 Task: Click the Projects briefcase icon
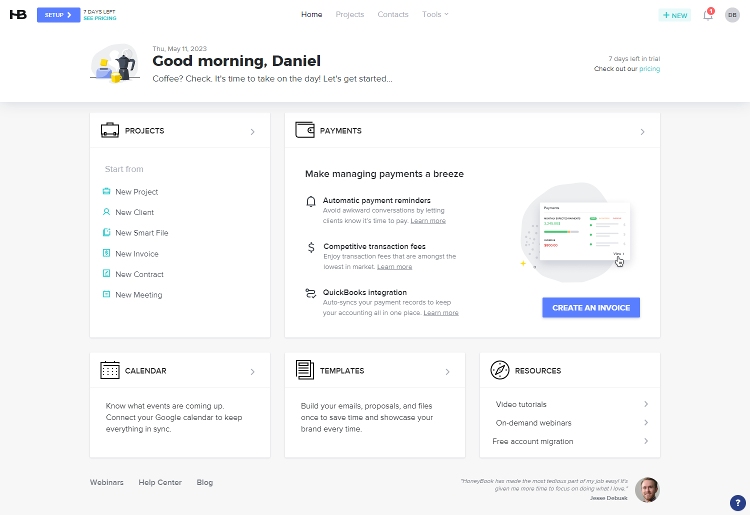pos(110,131)
